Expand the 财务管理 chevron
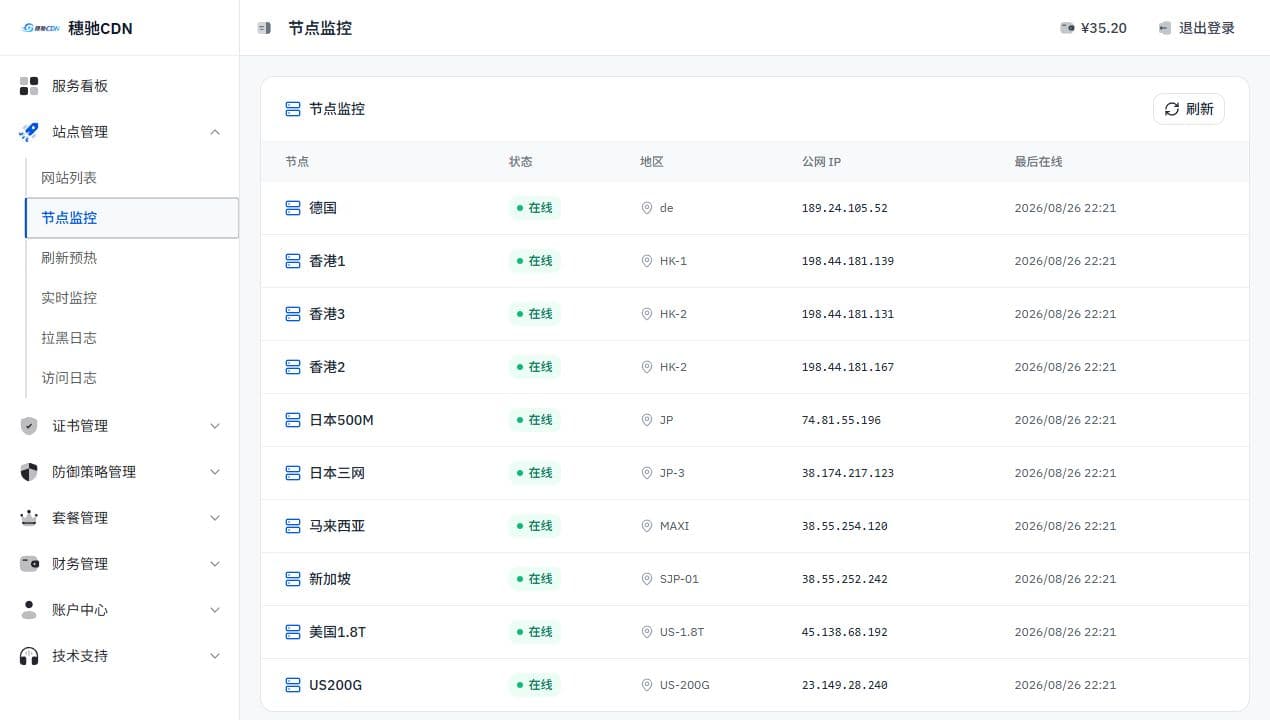The image size is (1270, 720). coord(215,564)
